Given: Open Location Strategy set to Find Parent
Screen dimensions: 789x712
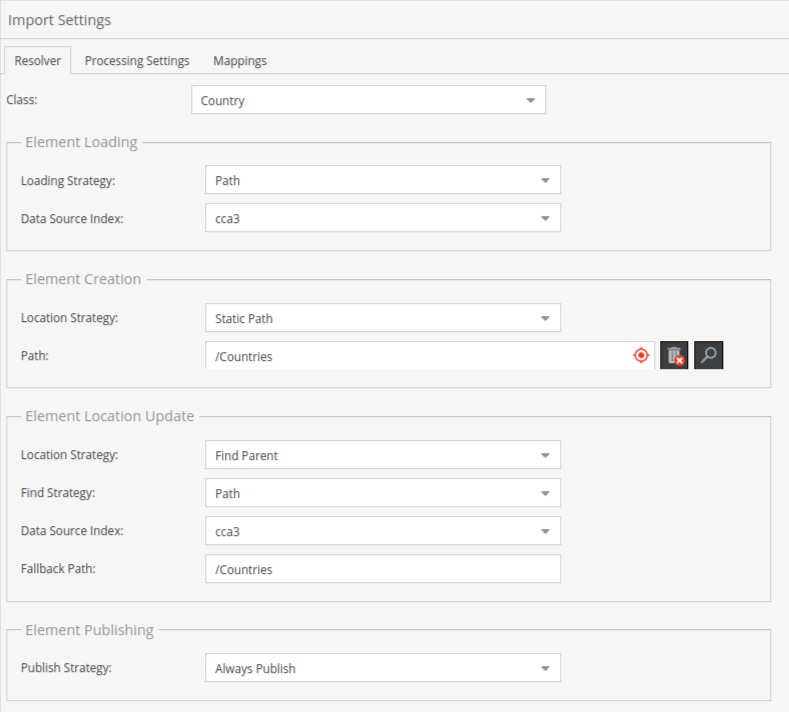Looking at the screenshot, I should click(x=382, y=456).
